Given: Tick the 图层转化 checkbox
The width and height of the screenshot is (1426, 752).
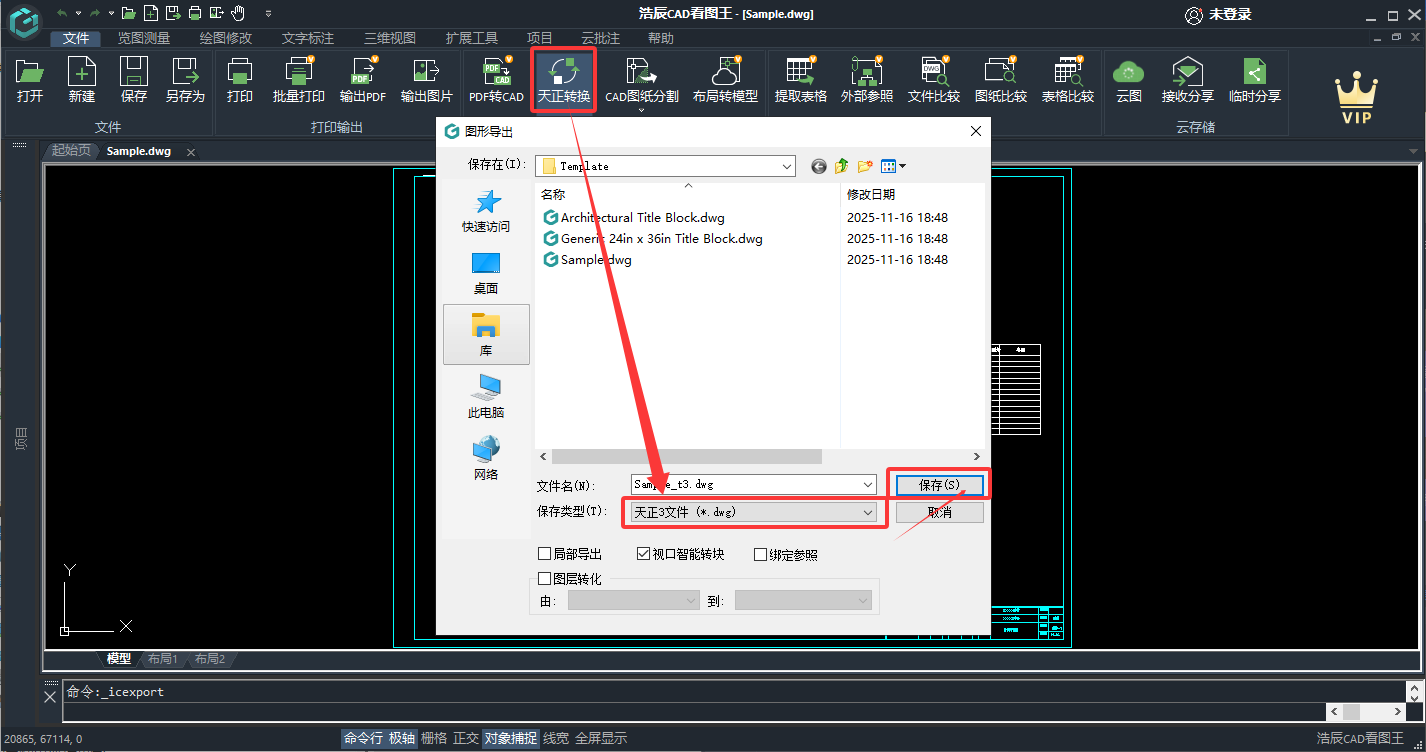Looking at the screenshot, I should click(545, 578).
